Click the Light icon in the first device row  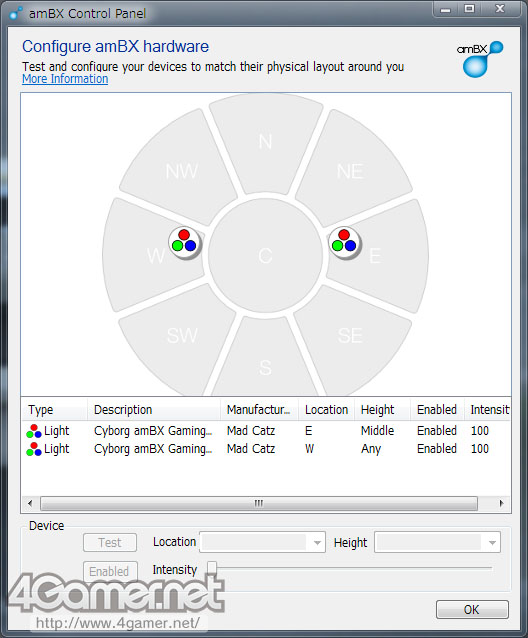coord(34,431)
